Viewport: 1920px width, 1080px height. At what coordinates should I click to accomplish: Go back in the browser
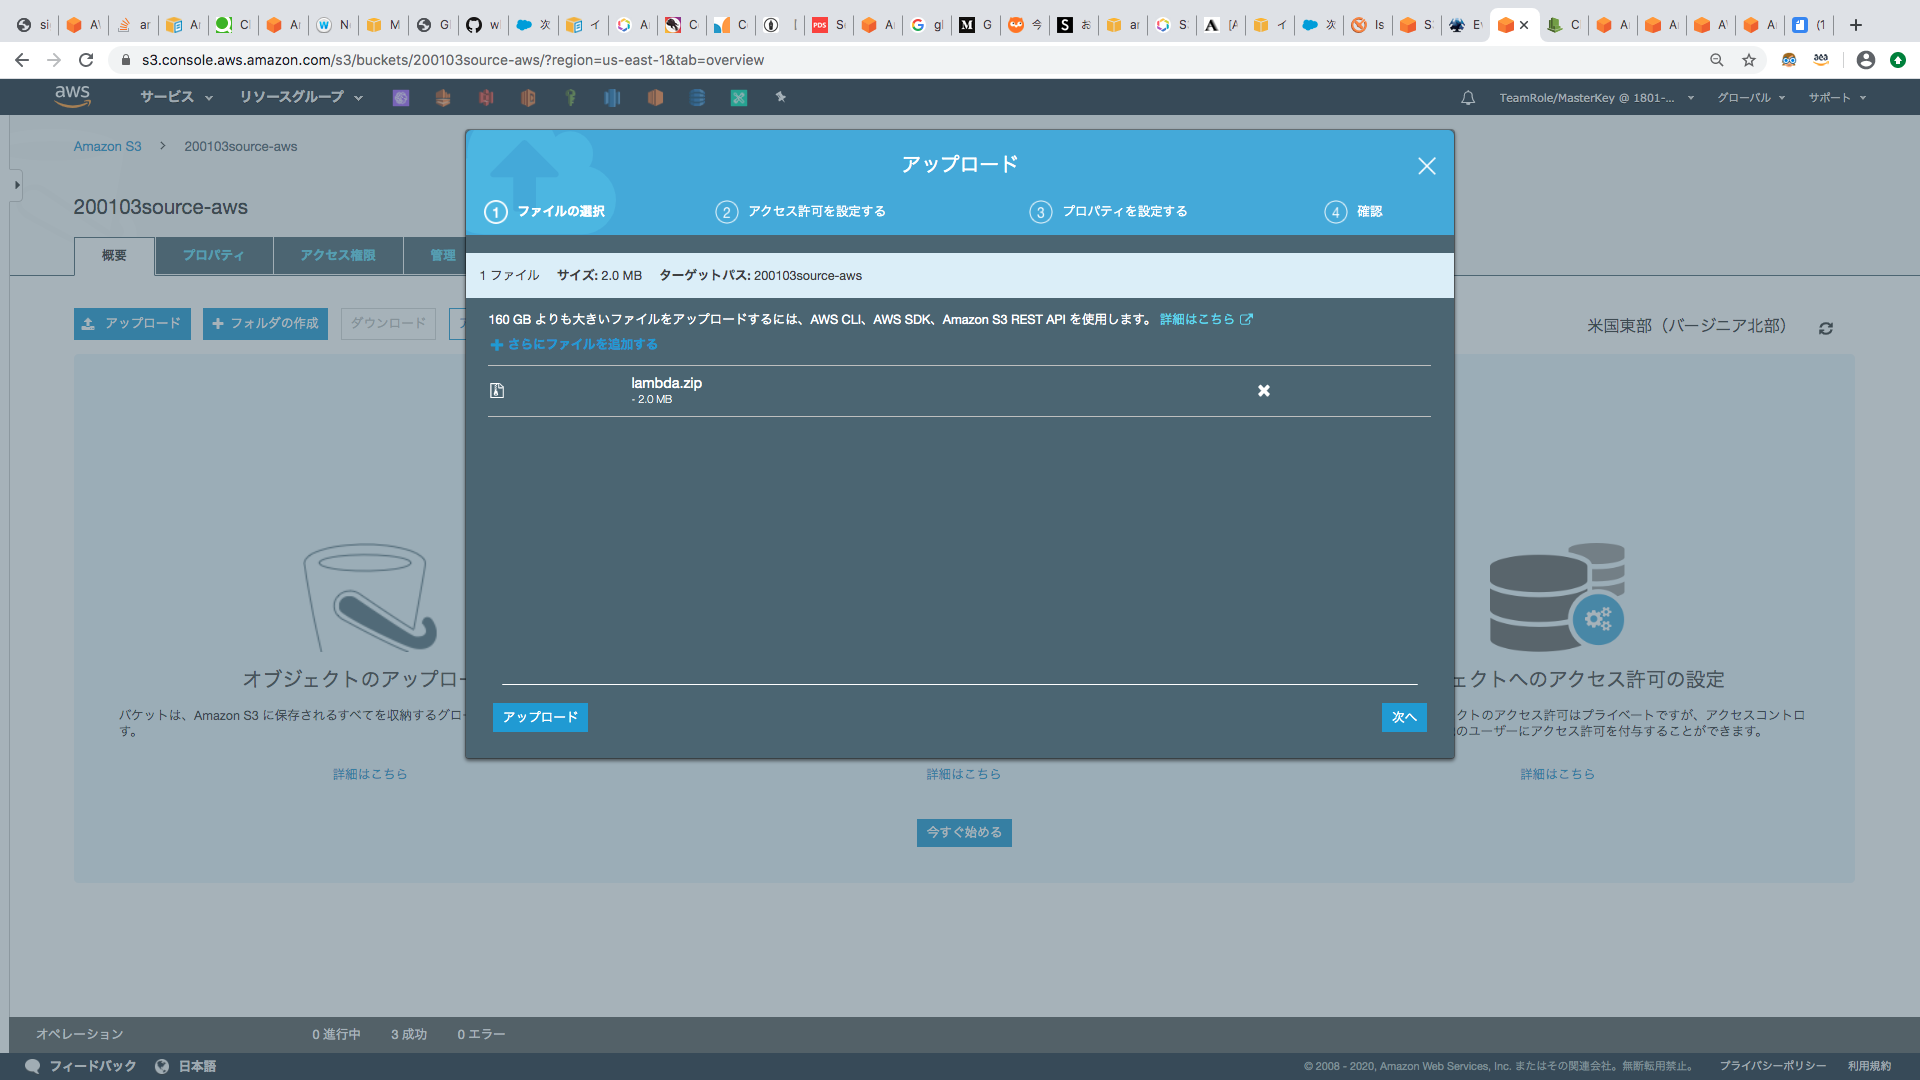coord(22,60)
